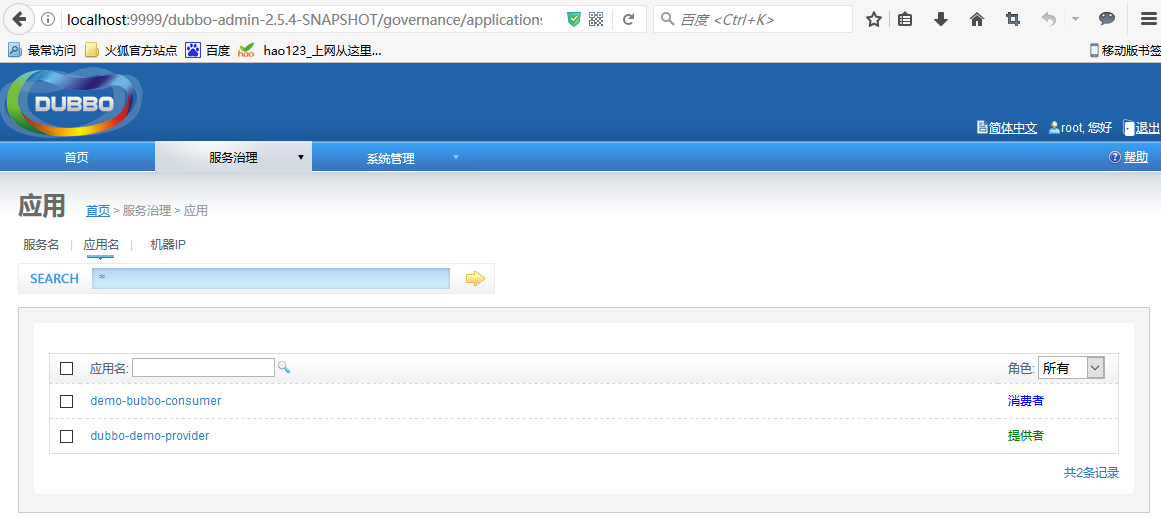The height and width of the screenshot is (524, 1161).
Task: Toggle the select-all checkbox in header
Action: click(x=67, y=368)
